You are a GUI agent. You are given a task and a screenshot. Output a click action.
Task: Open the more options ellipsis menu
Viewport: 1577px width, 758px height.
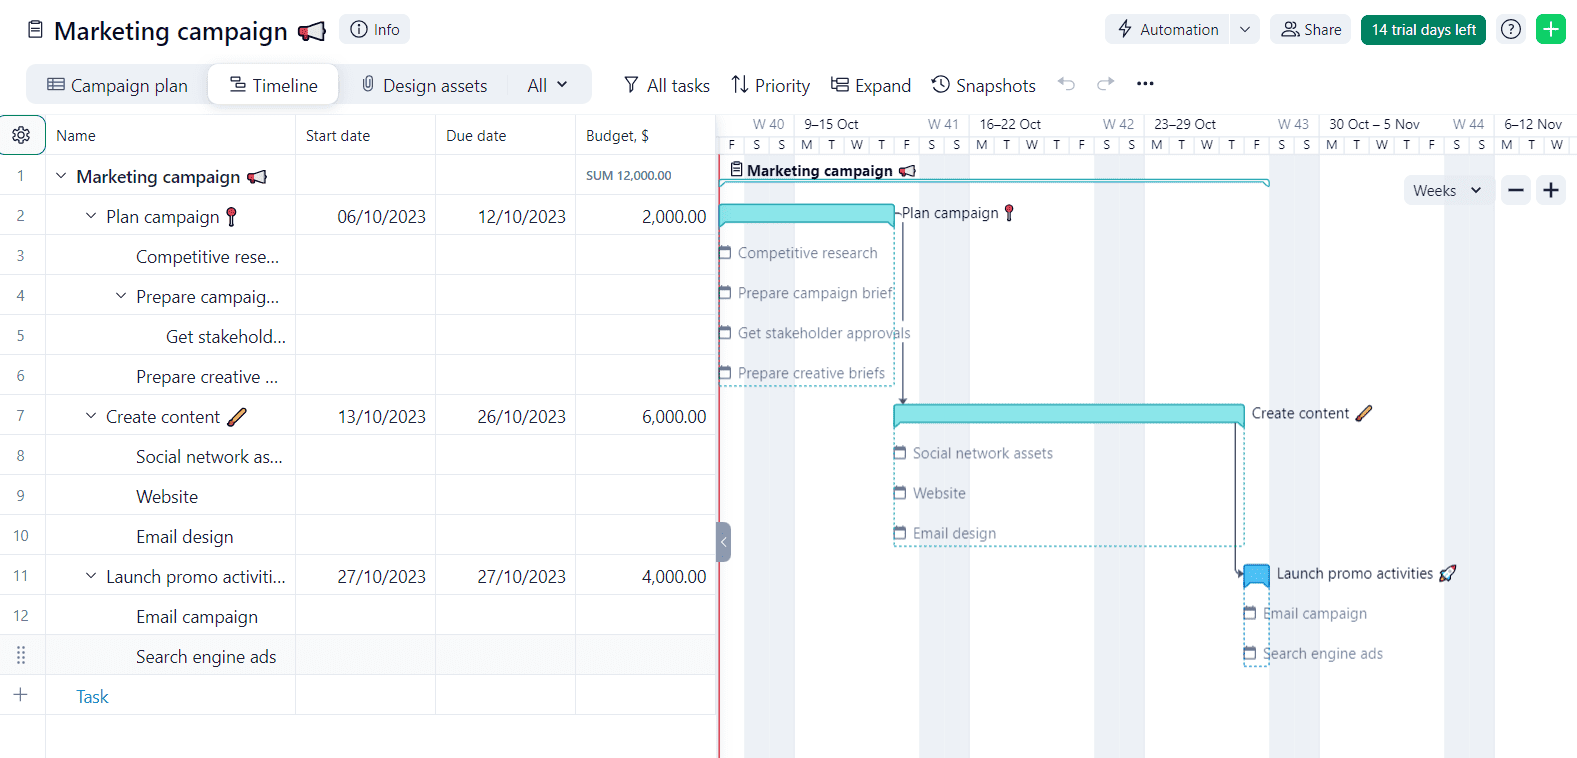pyautogui.click(x=1145, y=84)
